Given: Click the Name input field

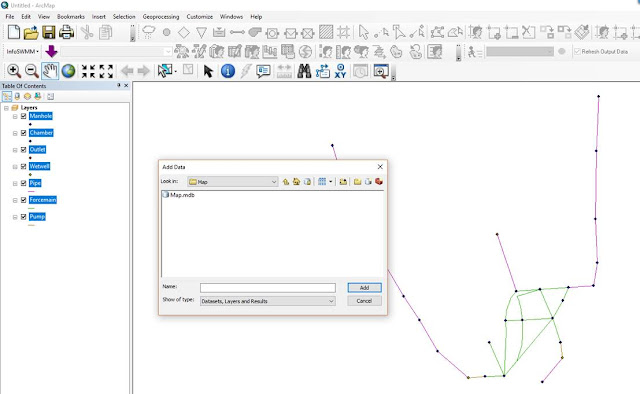Looking at the screenshot, I should 268,288.
